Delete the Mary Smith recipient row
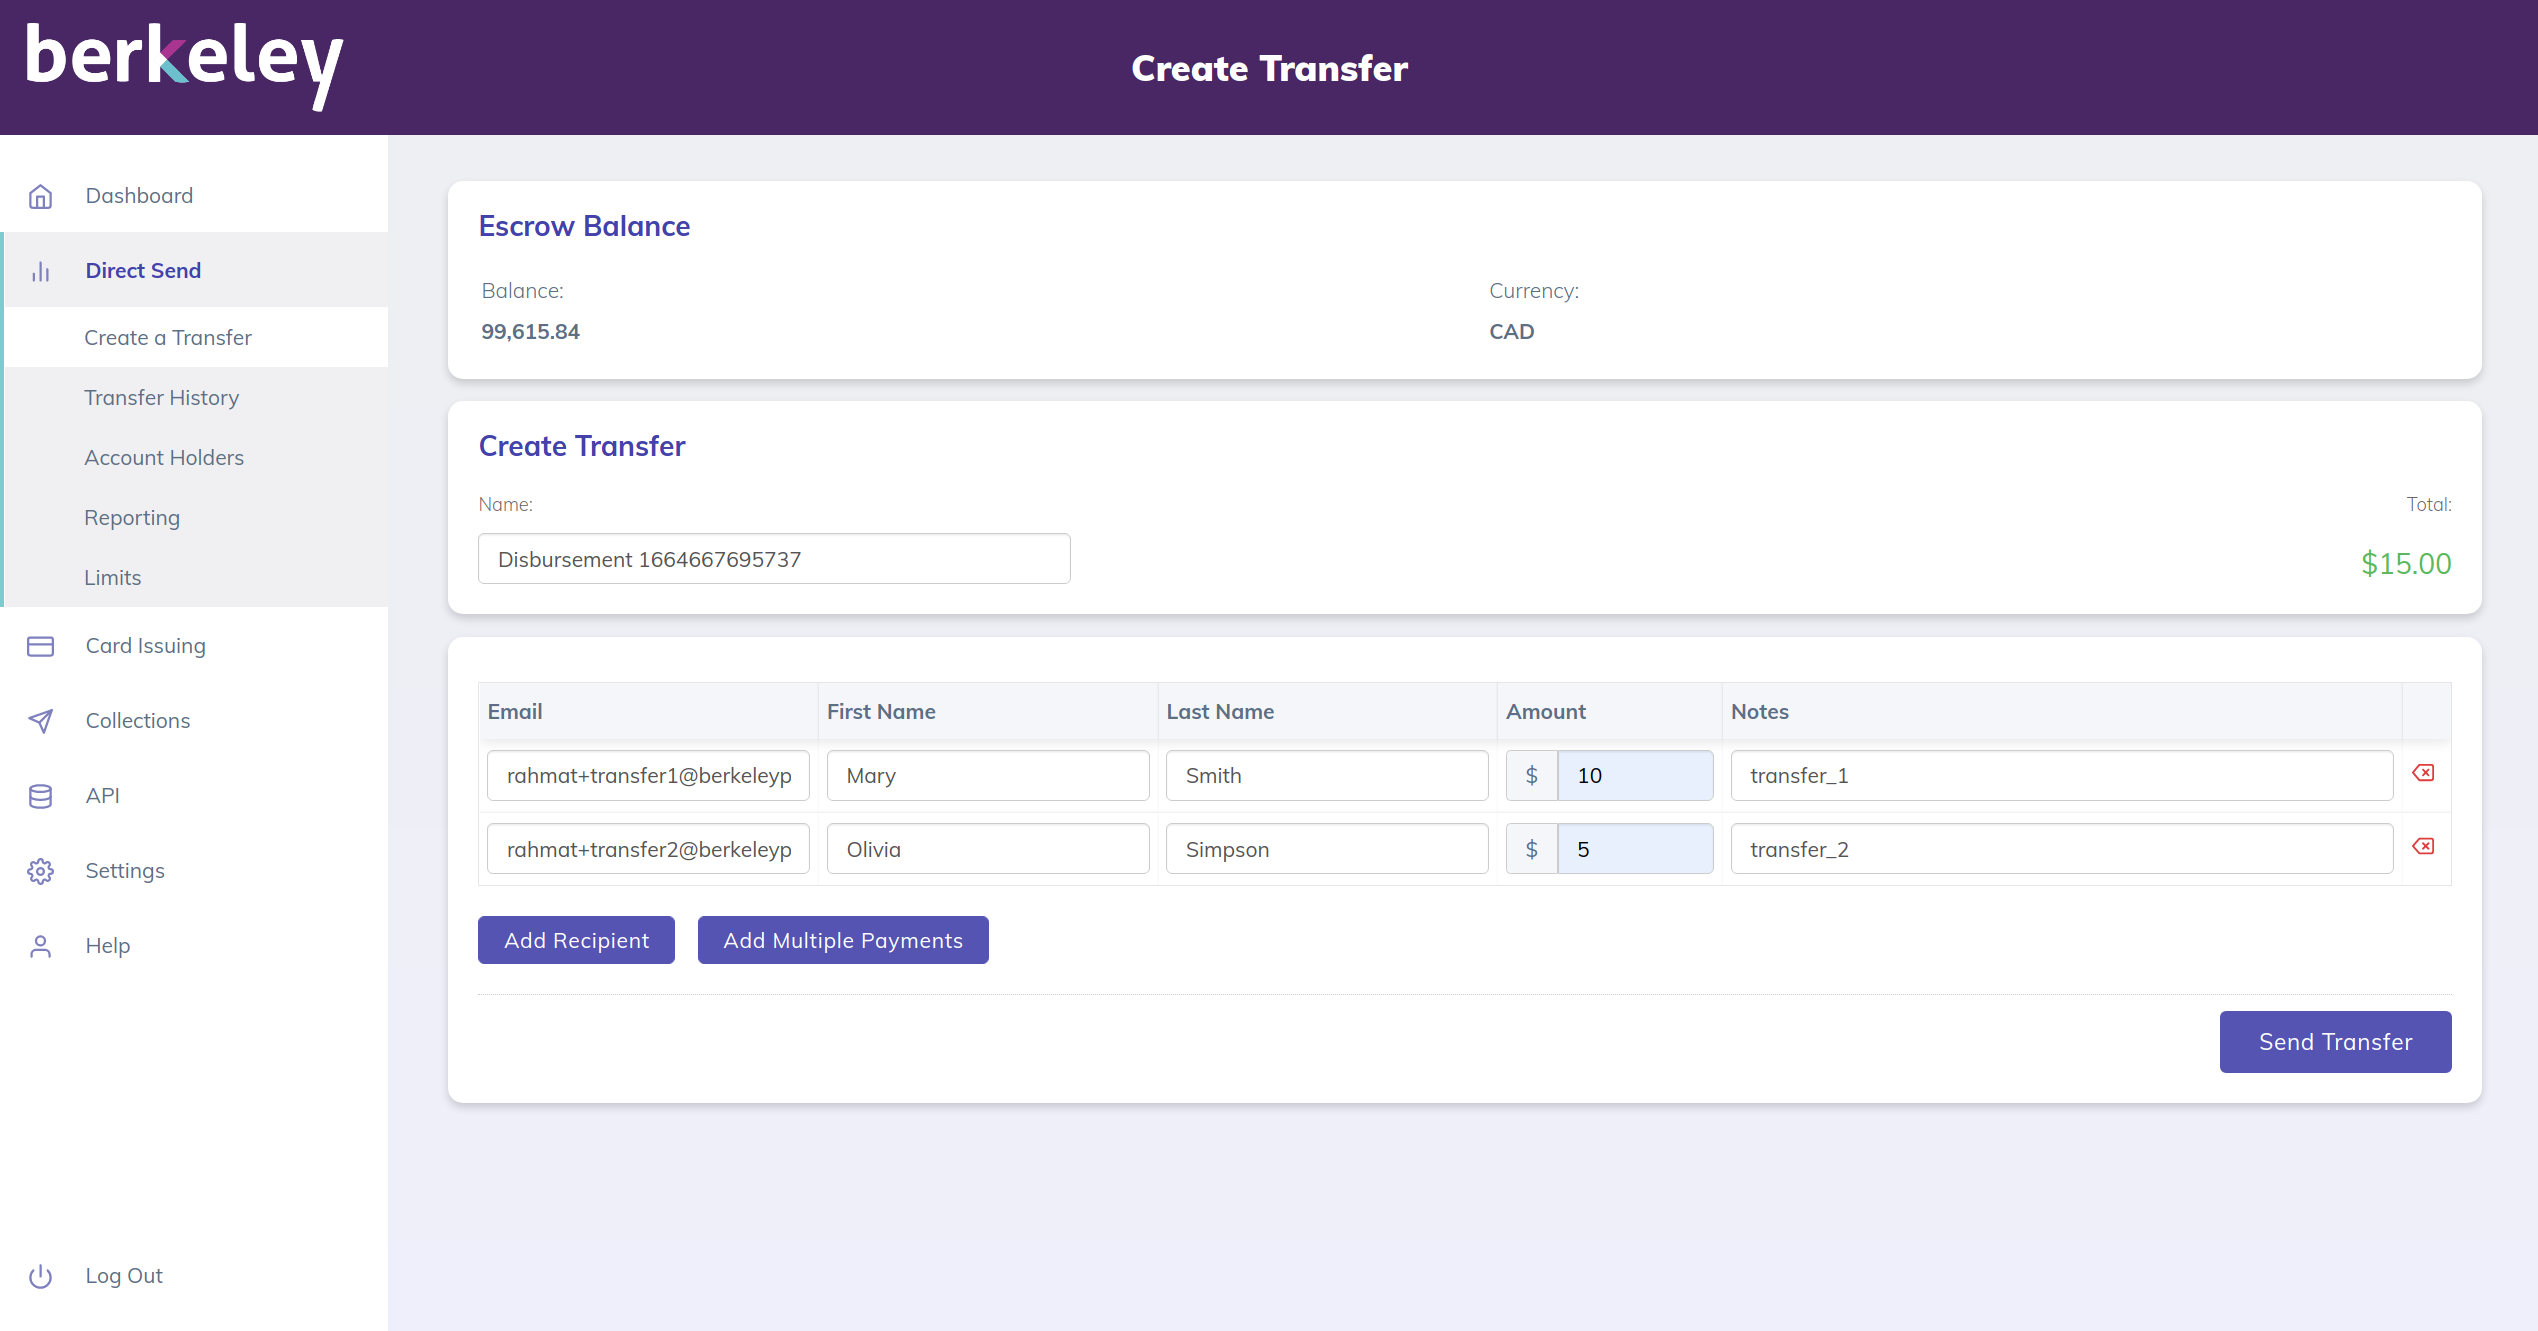This screenshot has height=1331, width=2538. pos(2423,773)
